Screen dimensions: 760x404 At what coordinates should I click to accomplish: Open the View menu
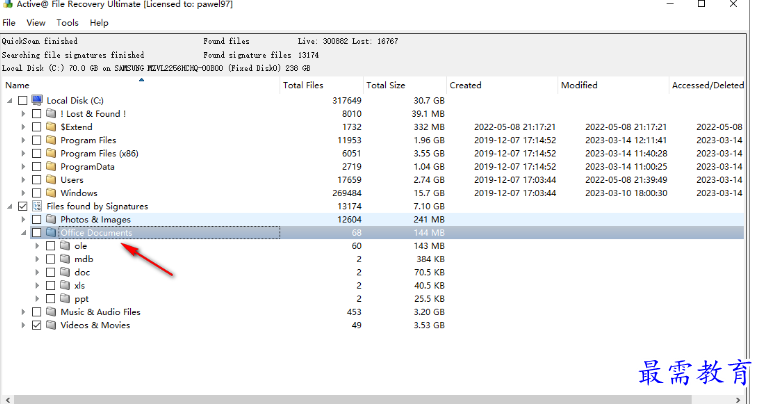[36, 23]
